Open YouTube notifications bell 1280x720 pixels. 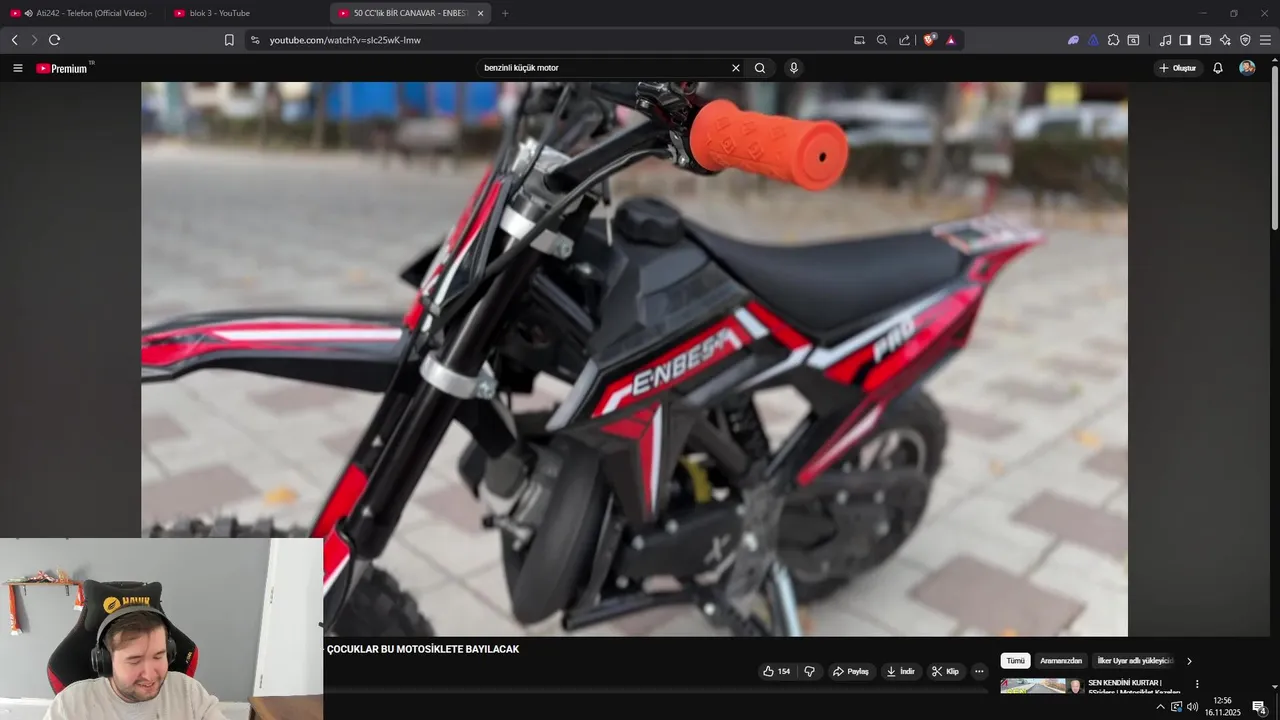tap(1218, 68)
